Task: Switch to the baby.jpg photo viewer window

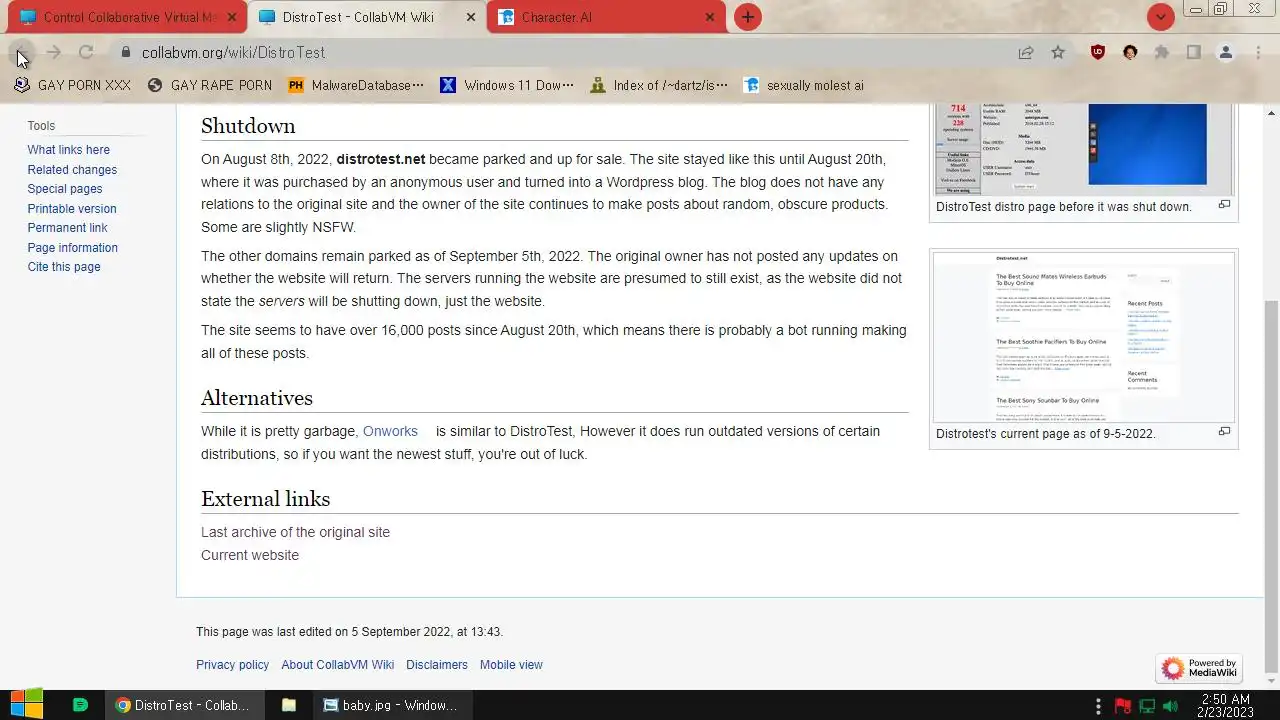Action: (391, 705)
